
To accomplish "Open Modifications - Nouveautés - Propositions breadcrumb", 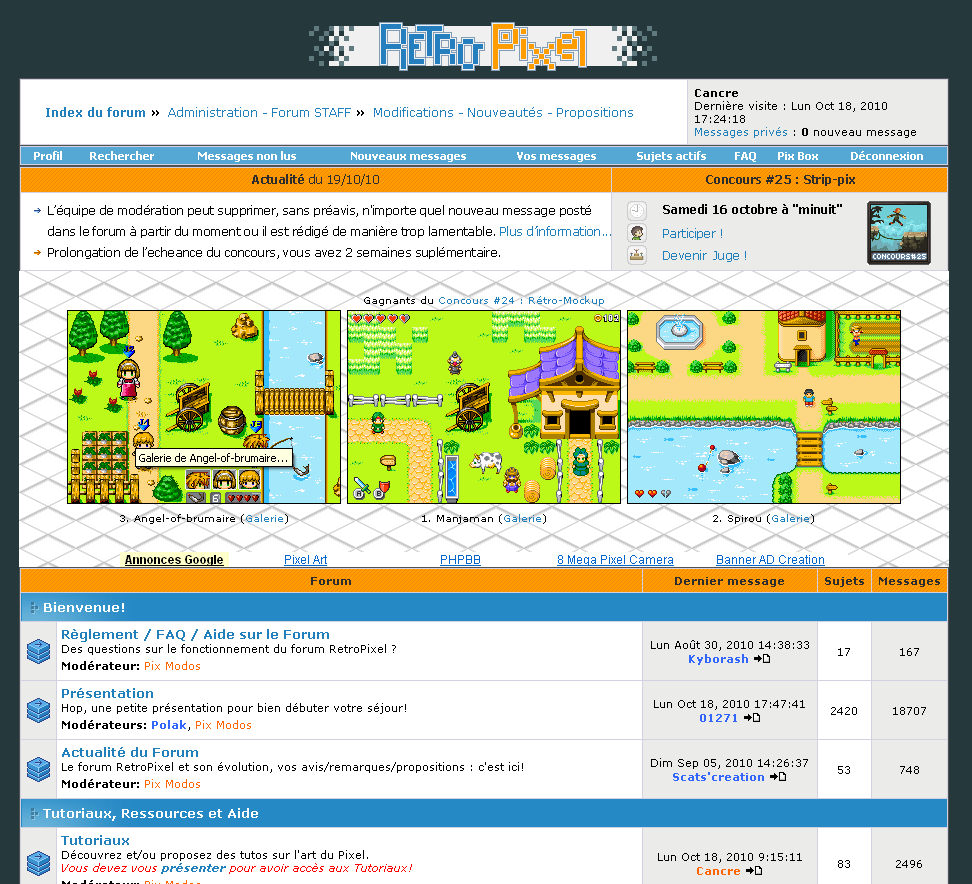I will pyautogui.click(x=503, y=113).
